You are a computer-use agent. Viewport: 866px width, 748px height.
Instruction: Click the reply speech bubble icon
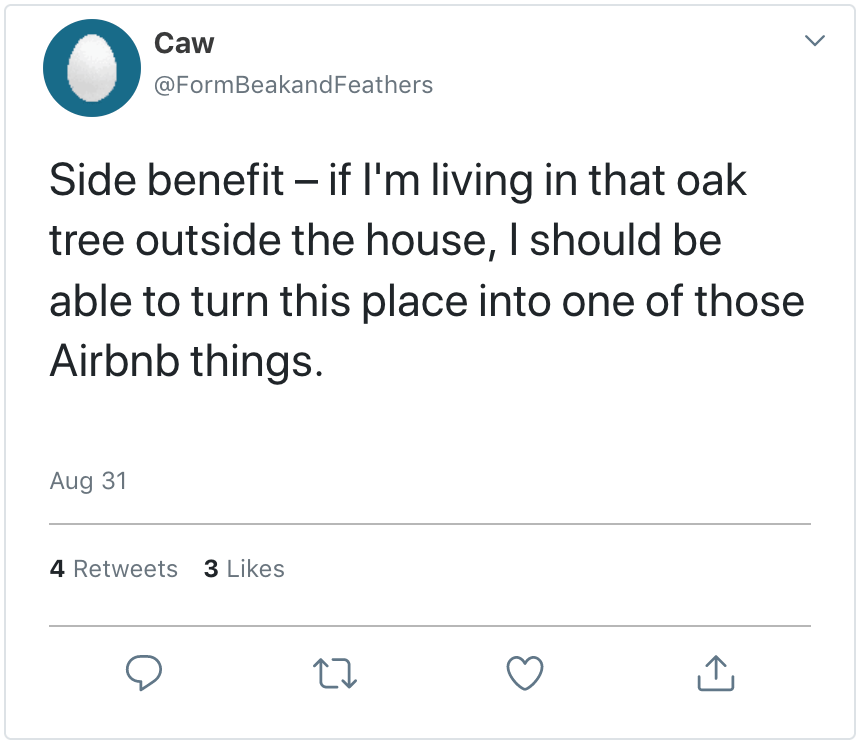pos(144,673)
